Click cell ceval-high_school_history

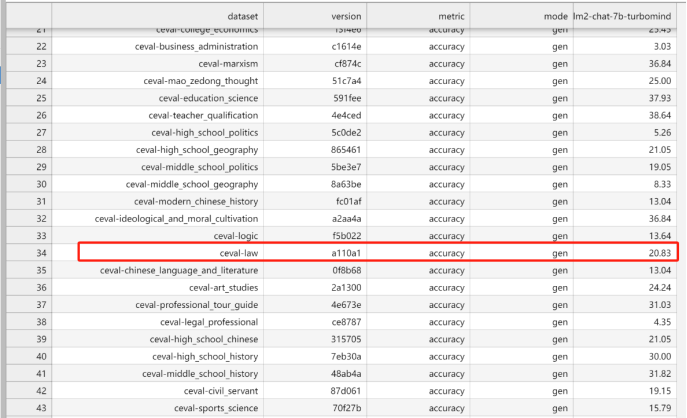point(157,356)
